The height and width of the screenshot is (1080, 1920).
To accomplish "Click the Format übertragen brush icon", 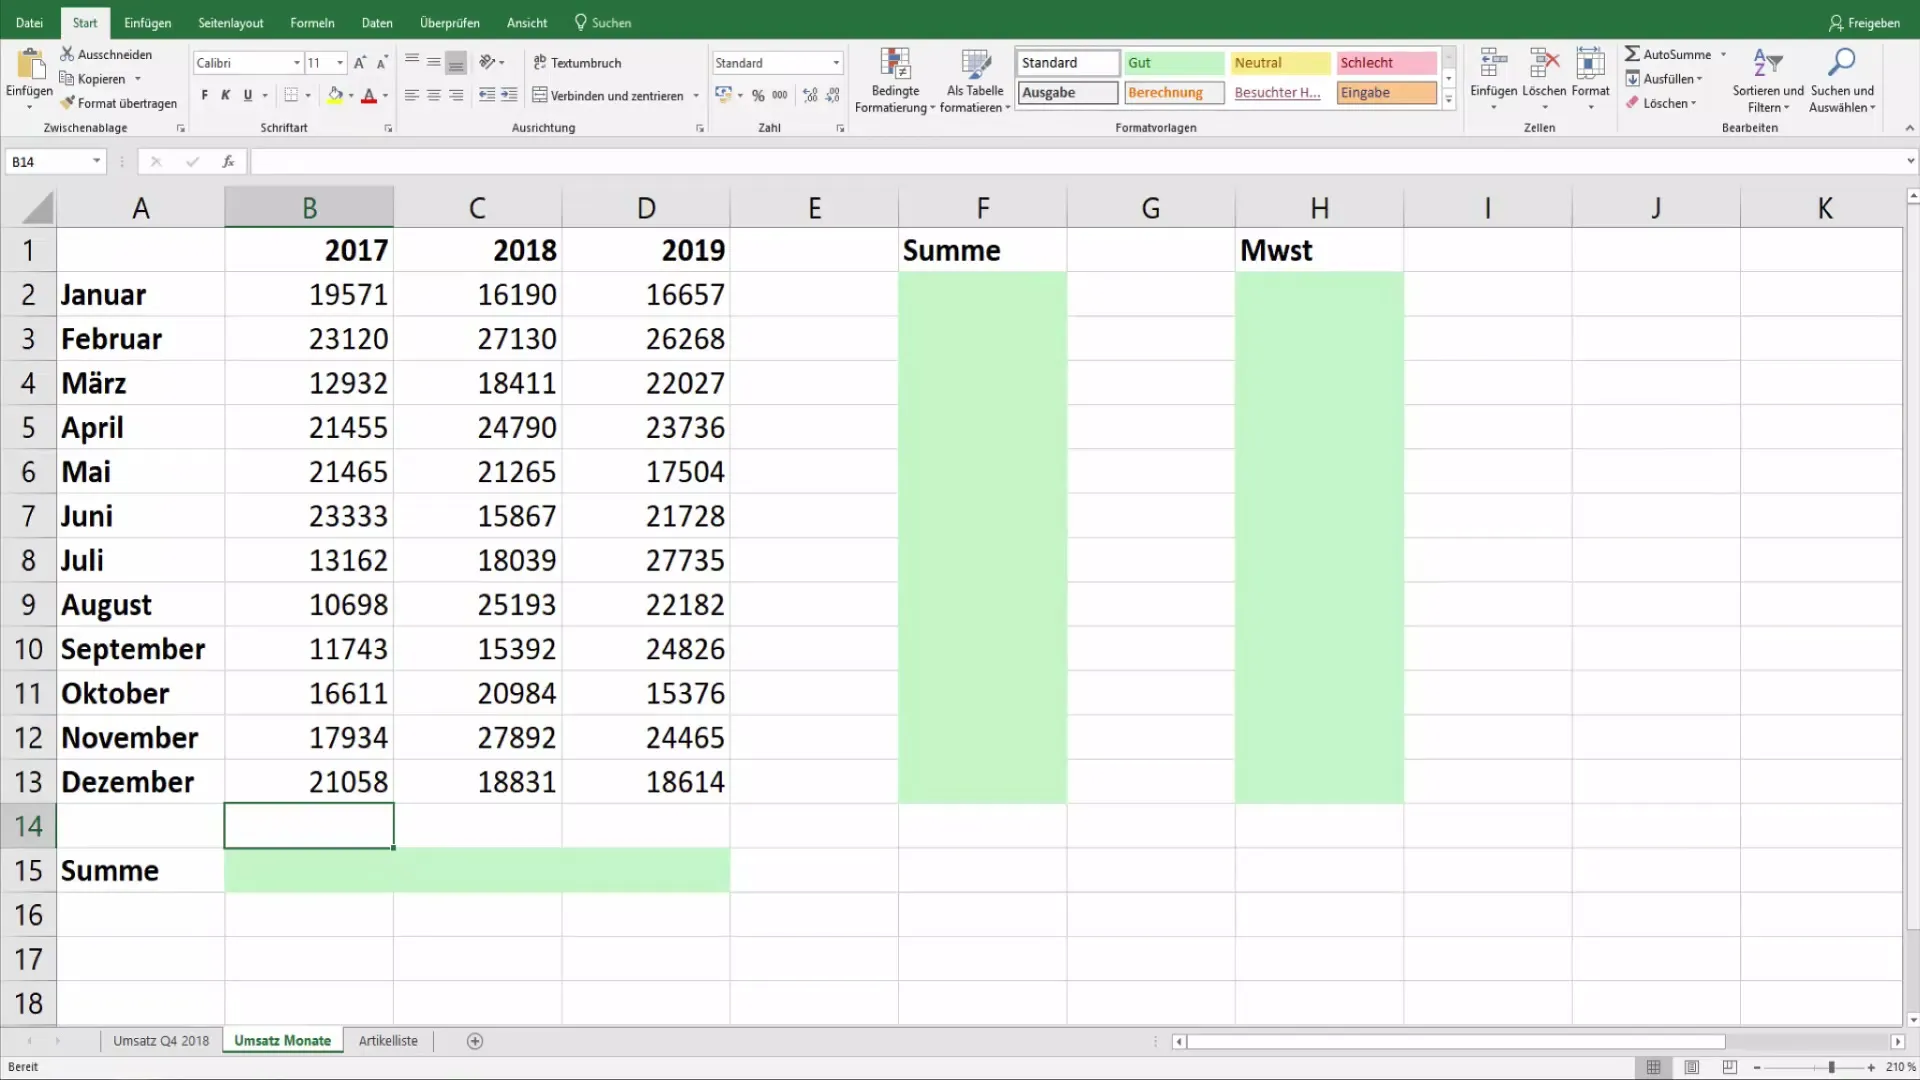I will (x=67, y=103).
